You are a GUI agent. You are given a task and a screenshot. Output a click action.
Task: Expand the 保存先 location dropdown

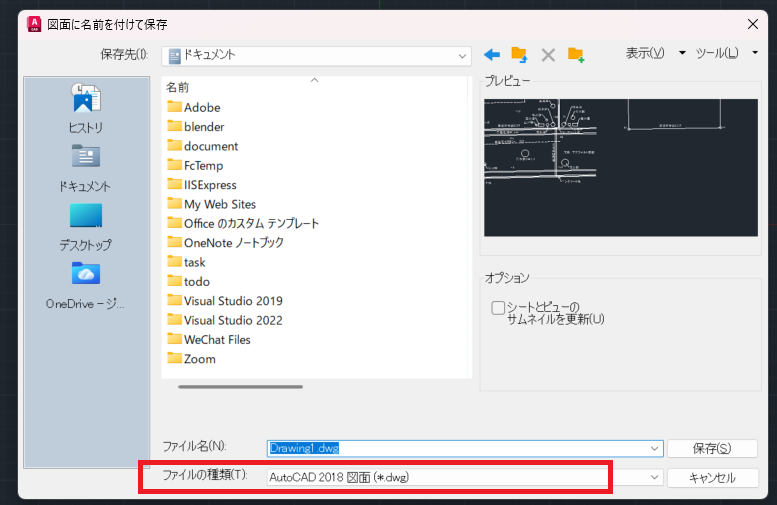[462, 55]
